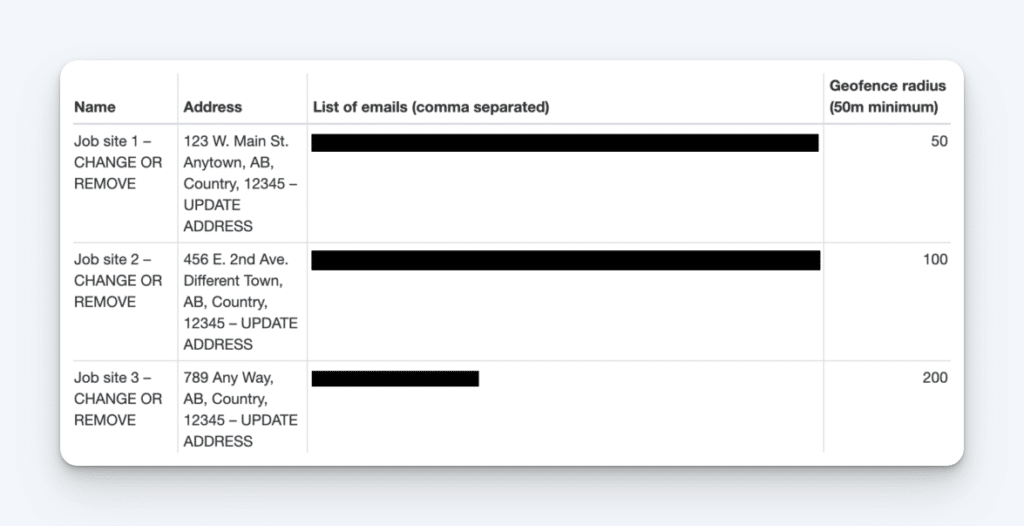Select the geofence radius value 200
This screenshot has width=1024, height=526.
[935, 378]
